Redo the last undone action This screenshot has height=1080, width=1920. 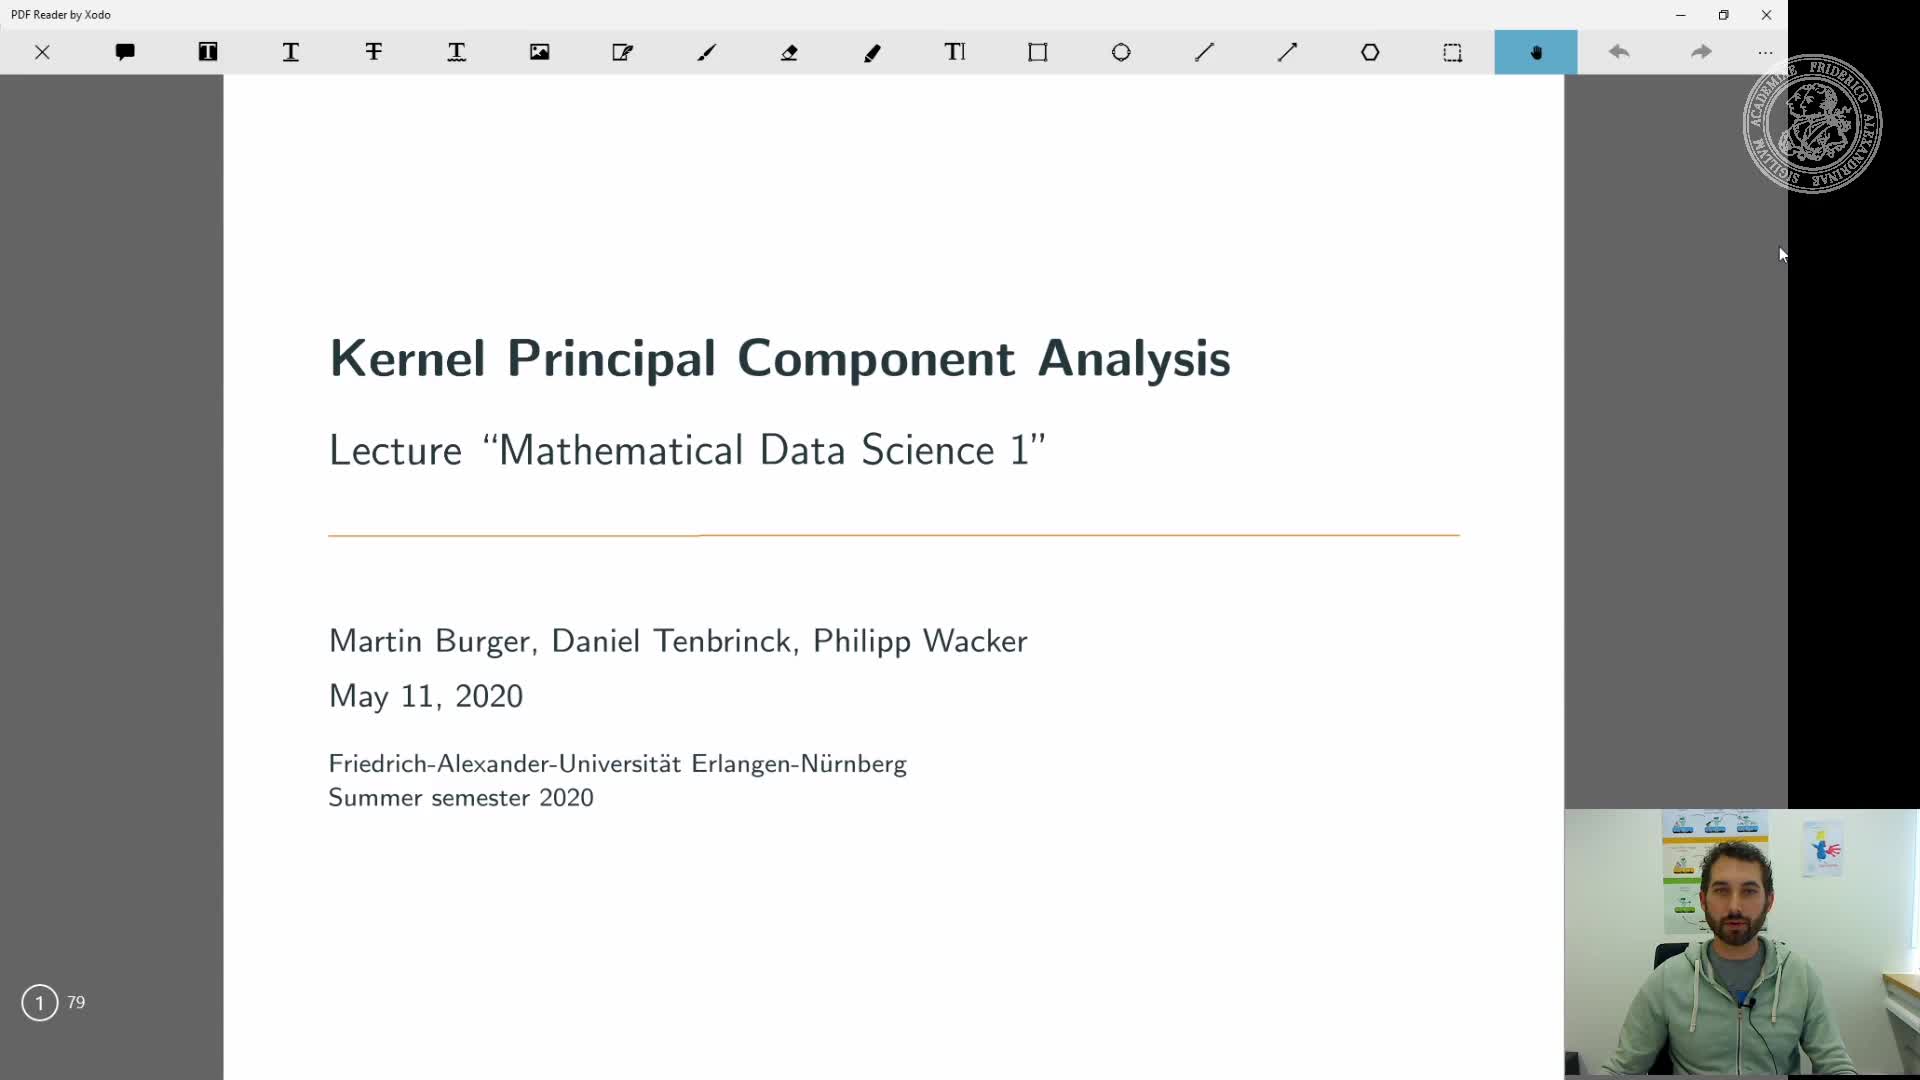coord(1701,52)
